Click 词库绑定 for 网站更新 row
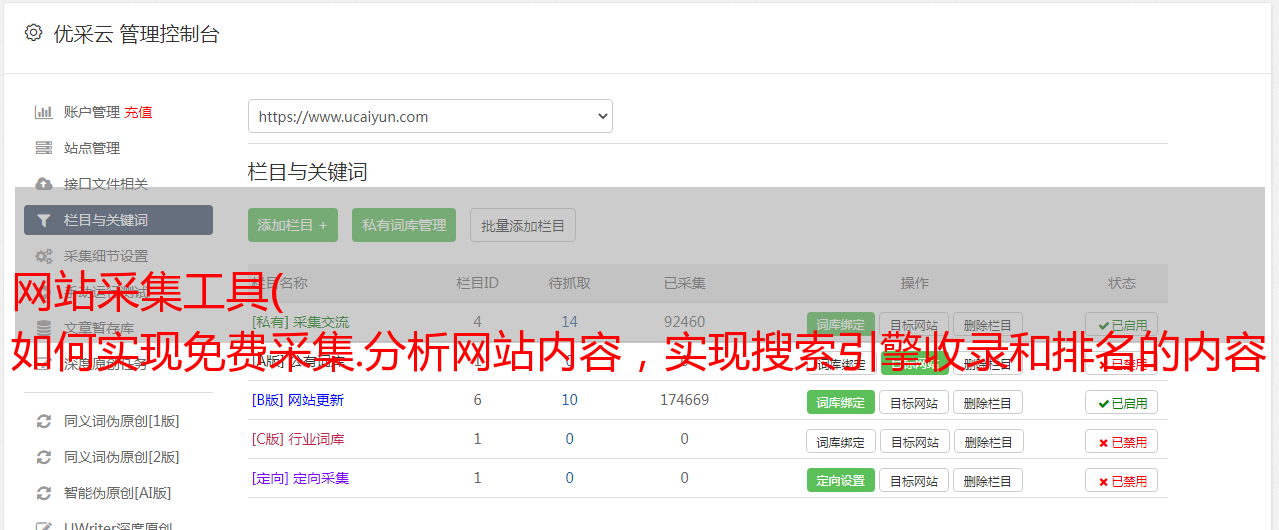This screenshot has width=1279, height=530. click(841, 402)
